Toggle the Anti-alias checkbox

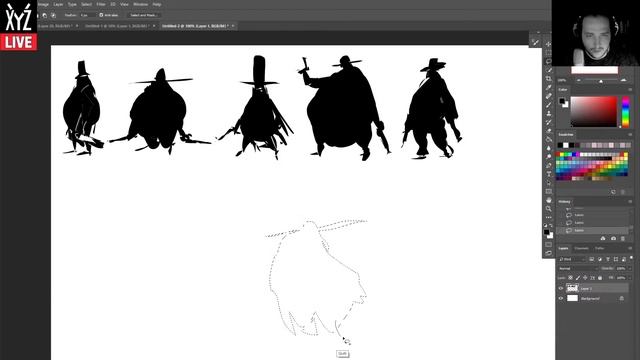pos(101,15)
